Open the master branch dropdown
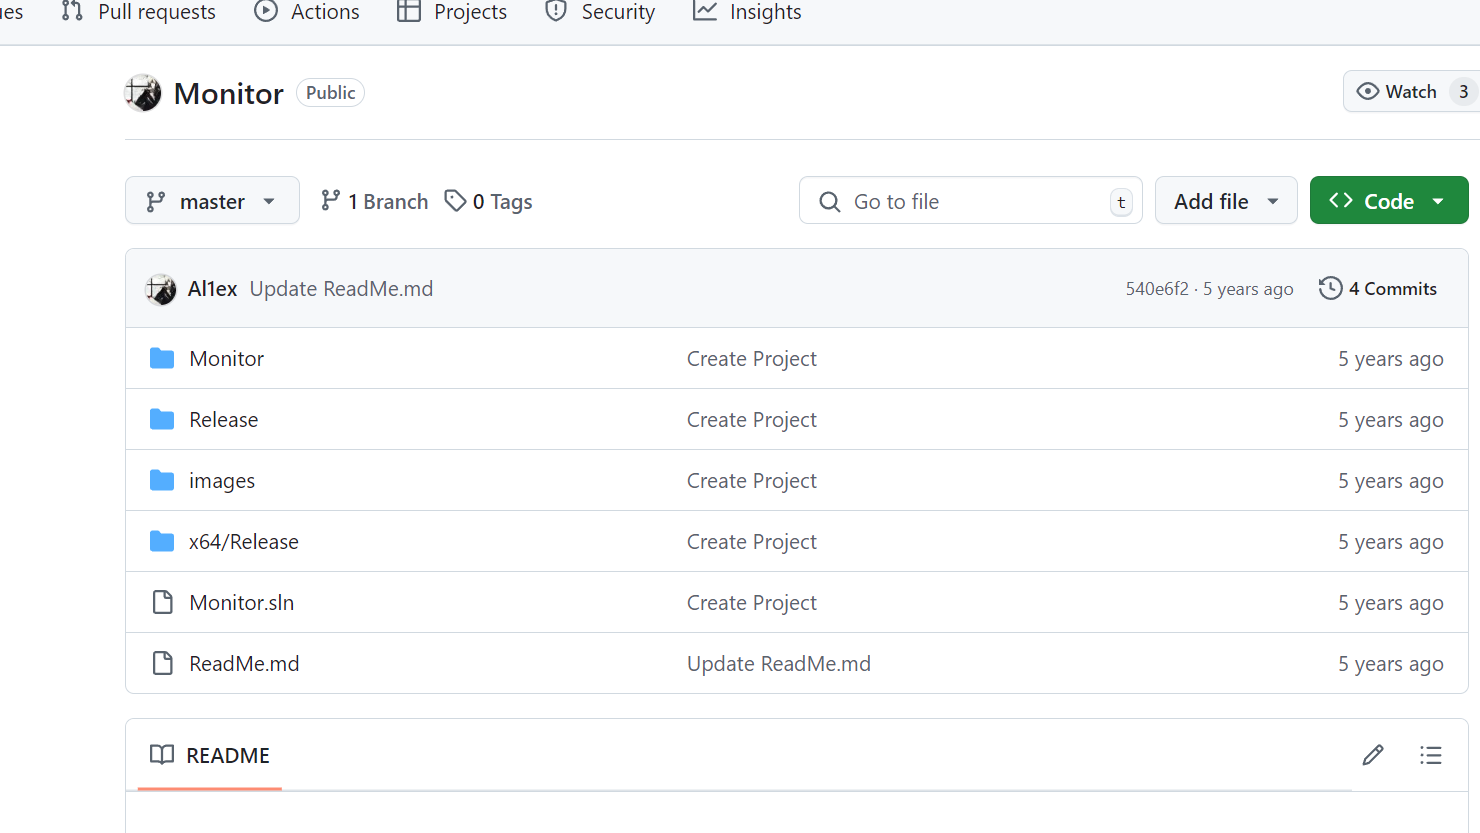The width and height of the screenshot is (1480, 833). click(x=212, y=200)
